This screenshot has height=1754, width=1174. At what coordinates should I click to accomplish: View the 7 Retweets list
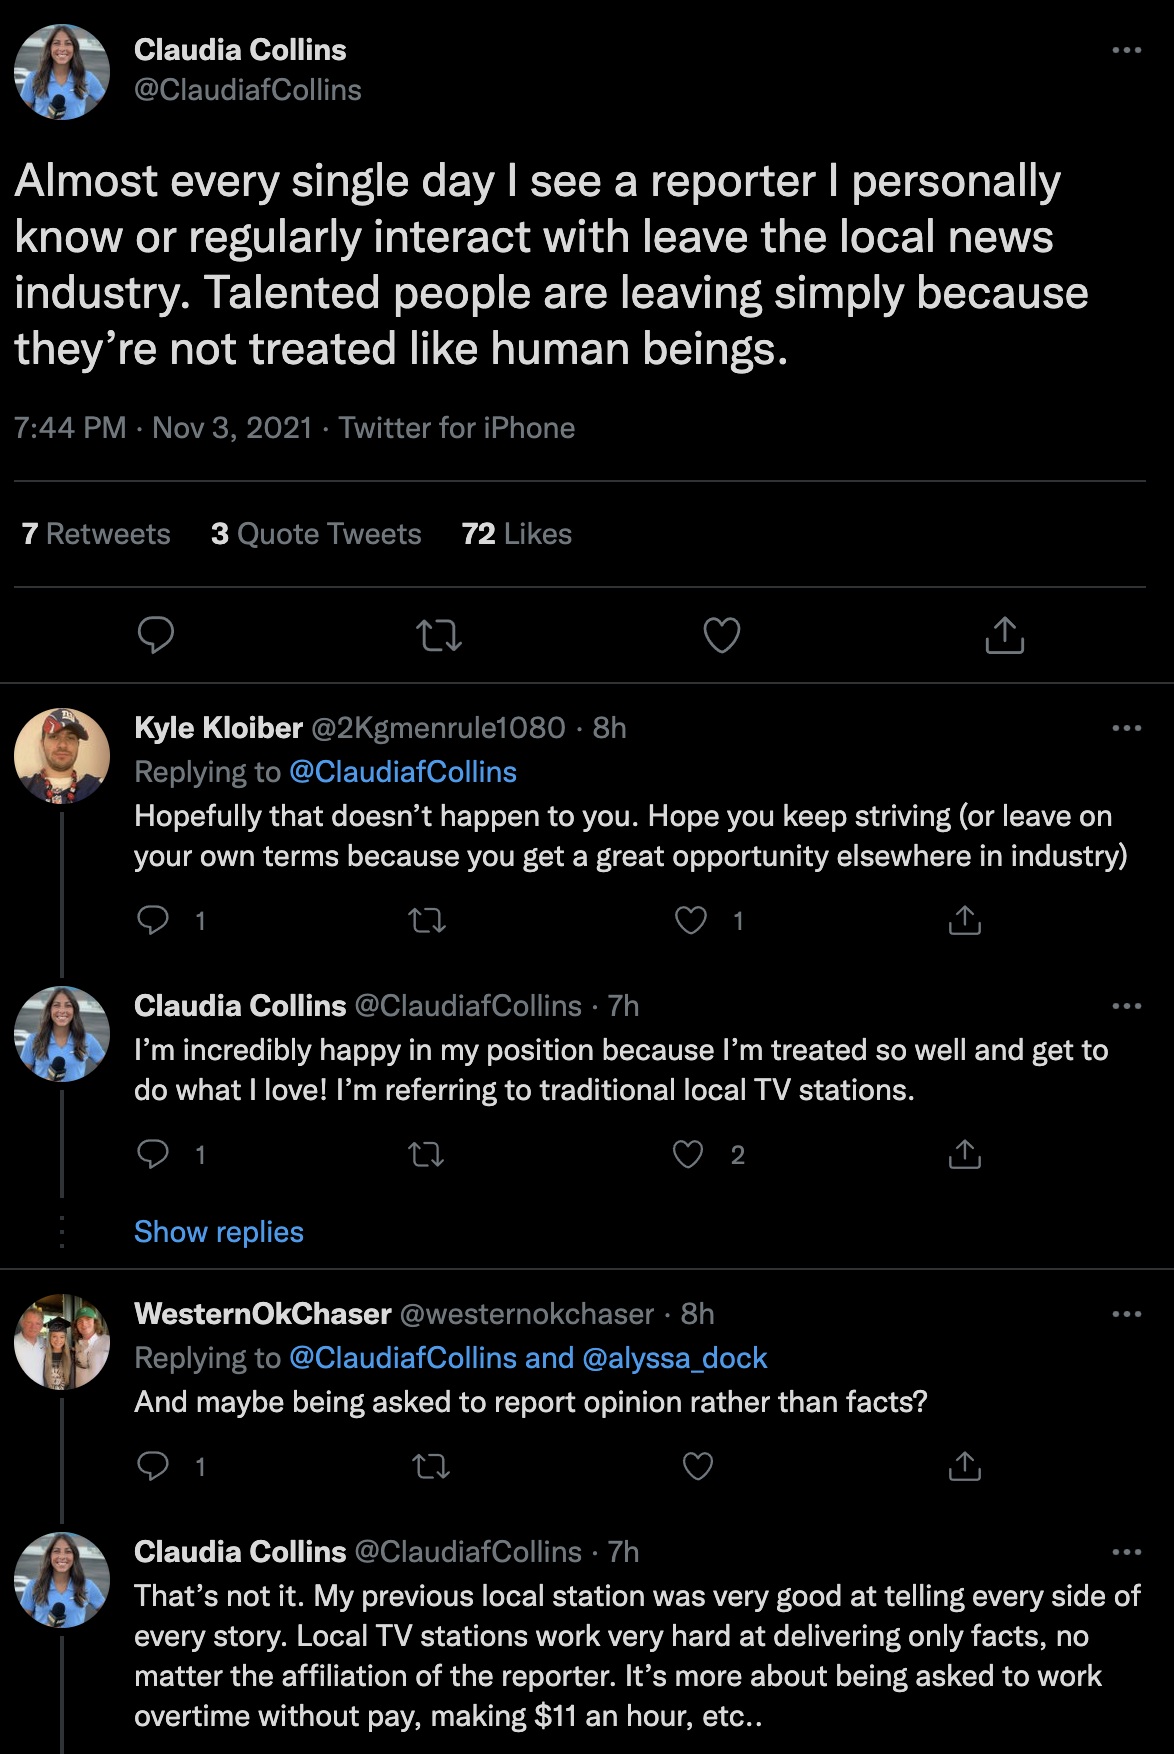[x=96, y=534]
